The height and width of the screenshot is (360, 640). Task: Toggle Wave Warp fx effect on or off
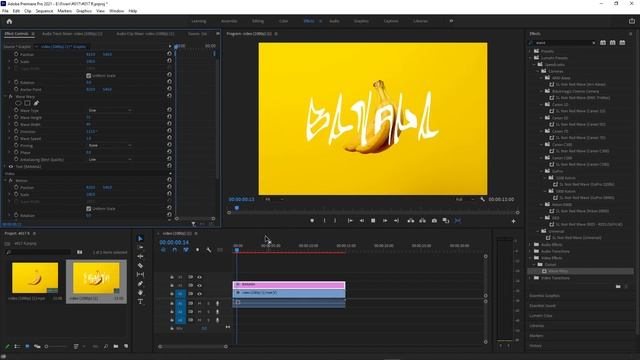tap(11, 97)
